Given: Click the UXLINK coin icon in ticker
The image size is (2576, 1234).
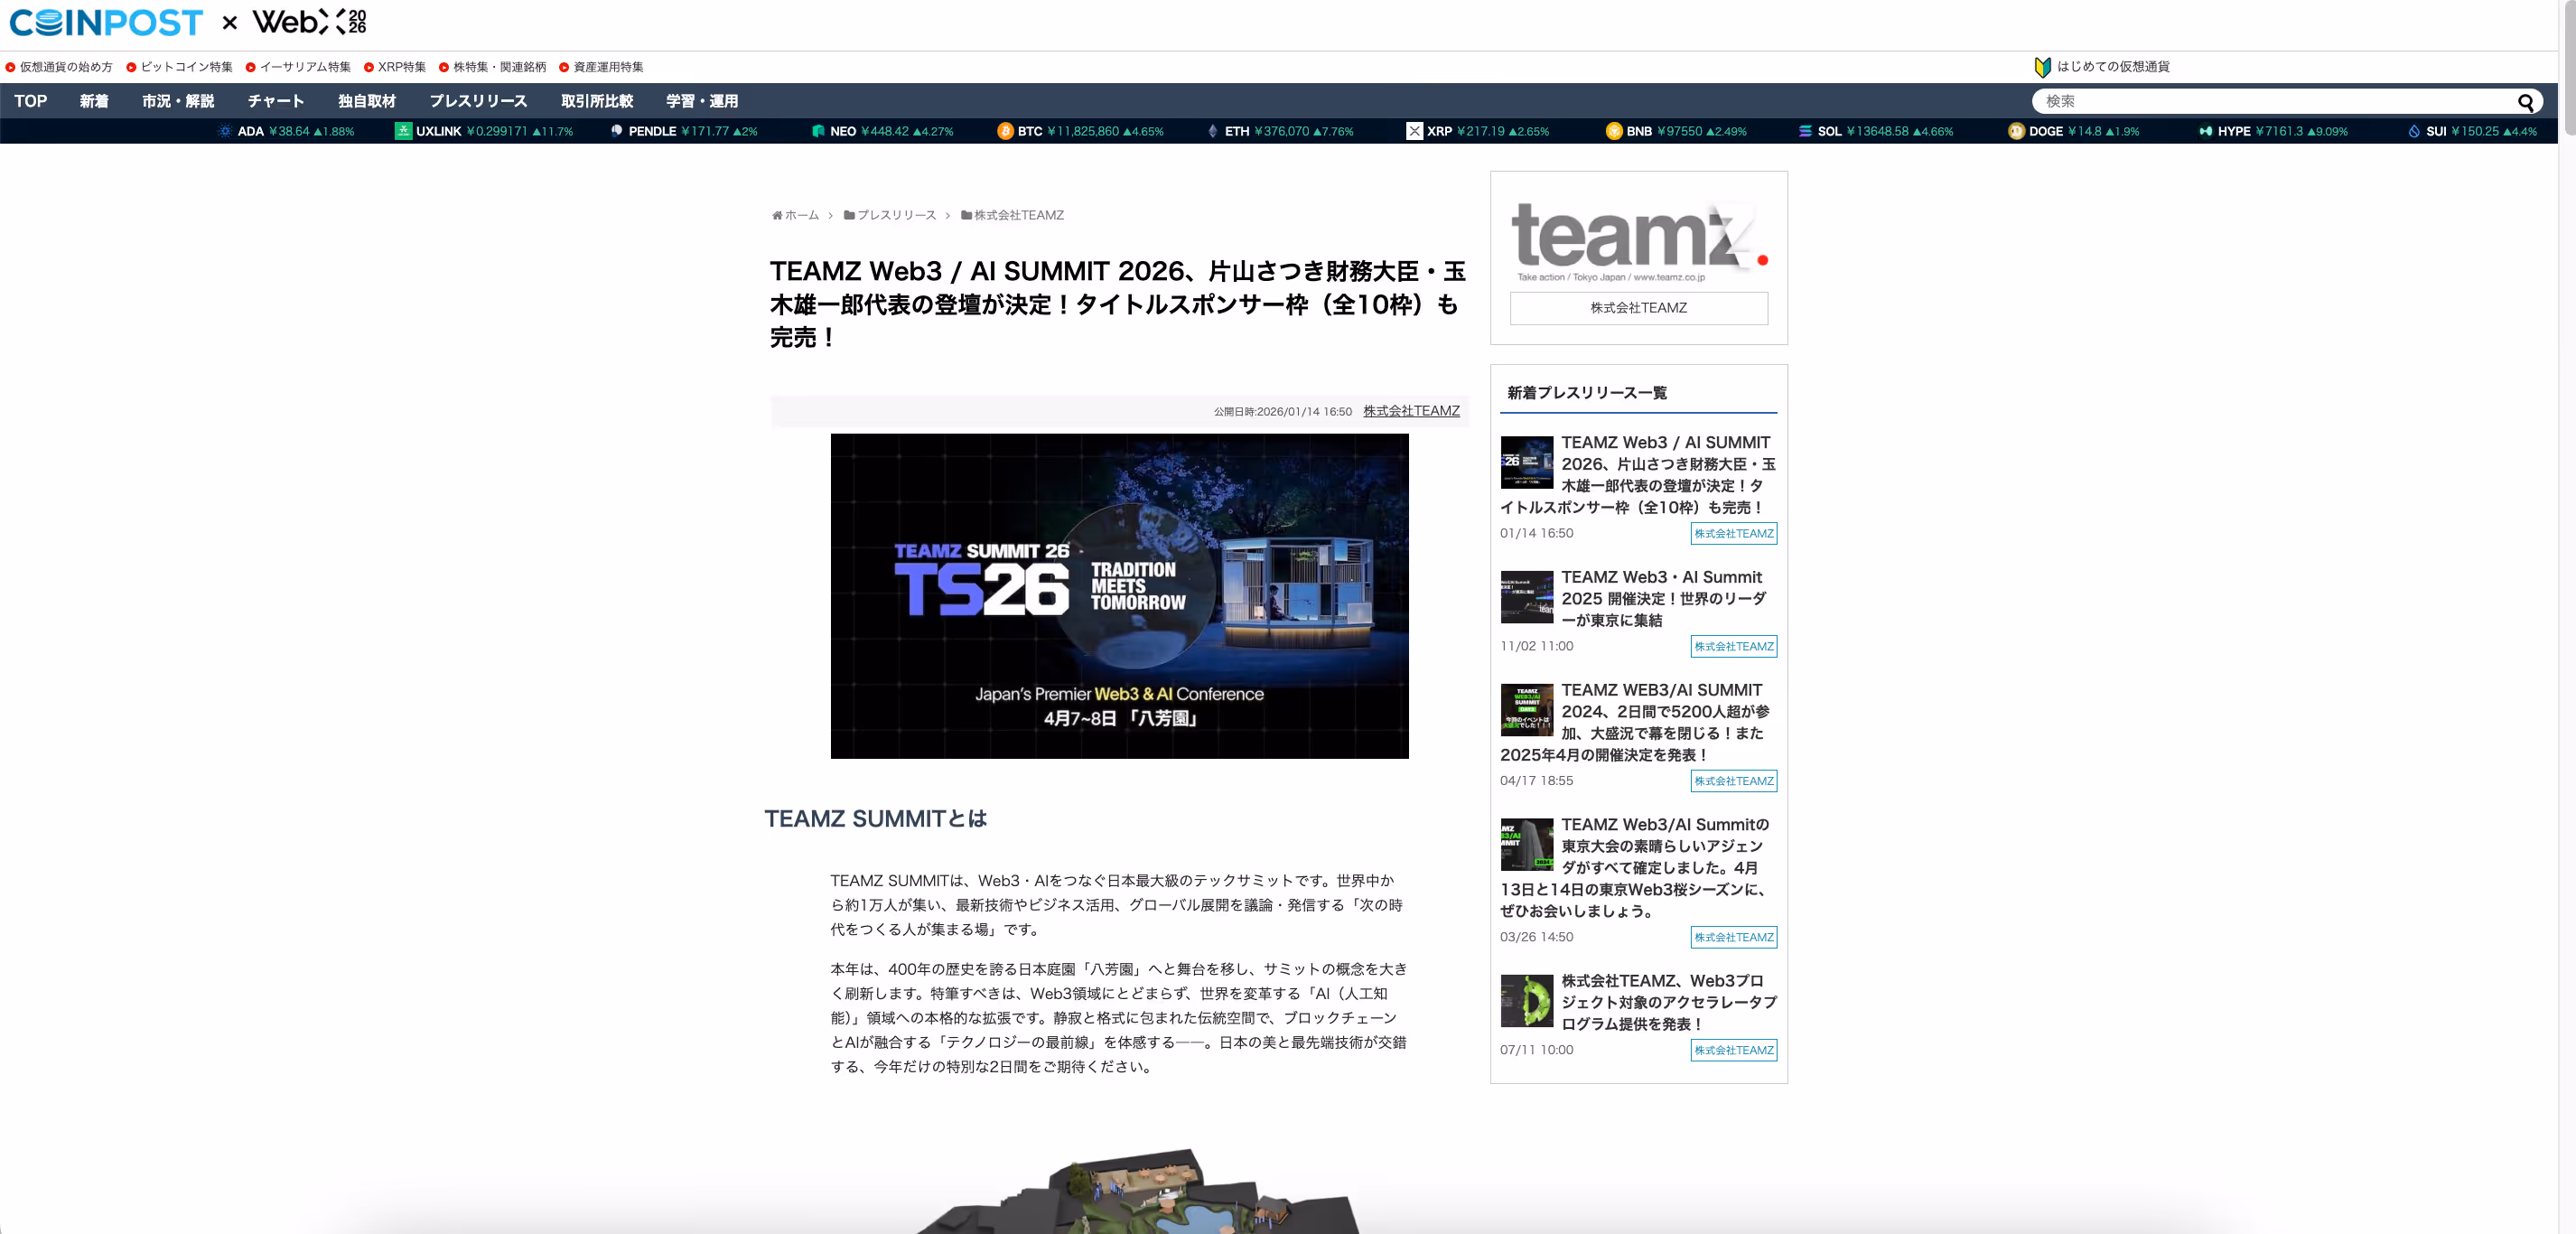Looking at the screenshot, I should (403, 131).
